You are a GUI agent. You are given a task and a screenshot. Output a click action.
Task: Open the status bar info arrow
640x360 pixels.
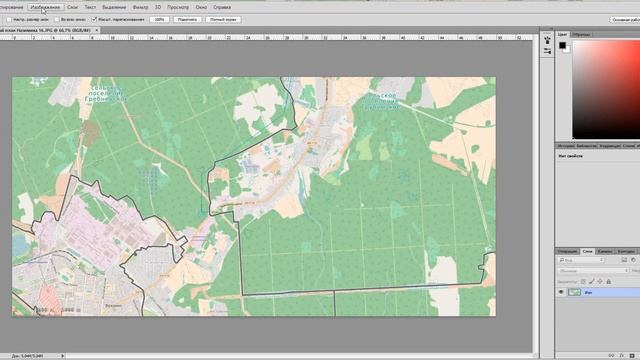tap(62, 356)
